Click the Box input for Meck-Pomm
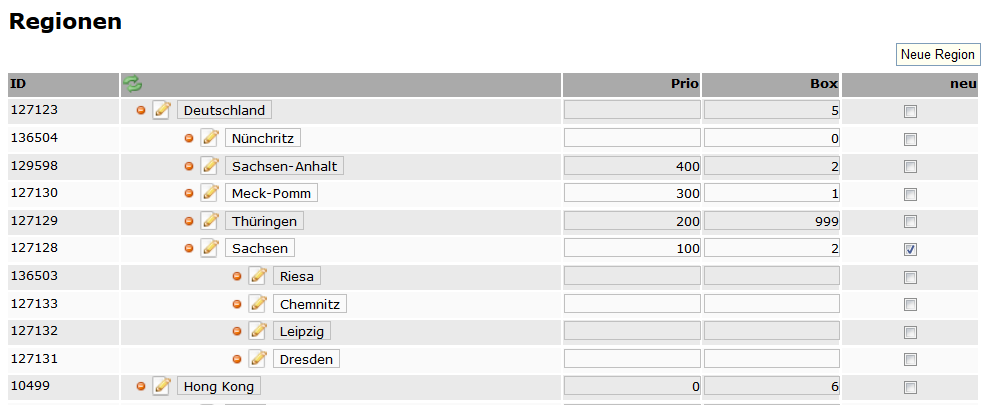991x405 pixels. point(772,193)
